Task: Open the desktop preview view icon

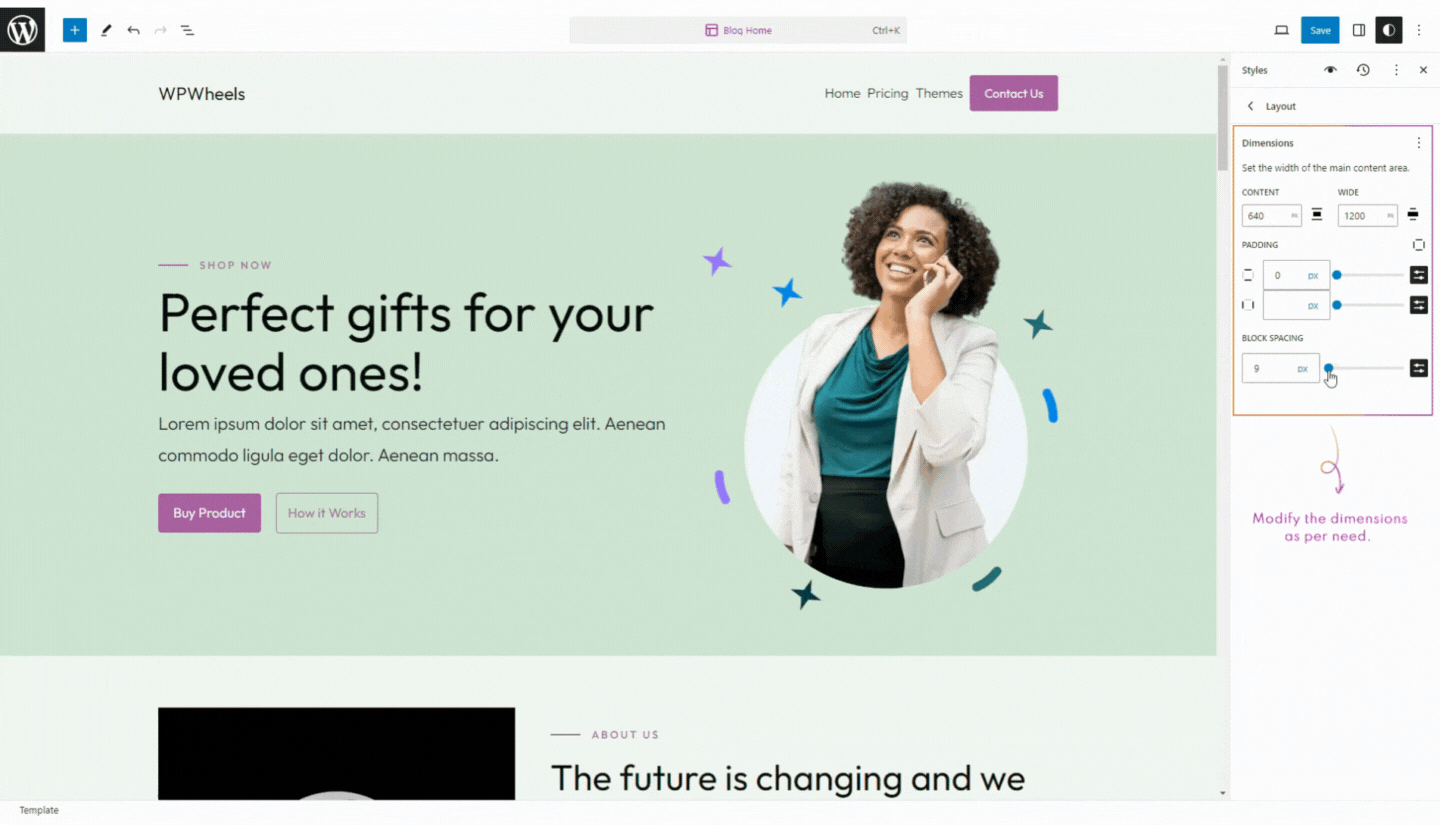Action: 1281,30
